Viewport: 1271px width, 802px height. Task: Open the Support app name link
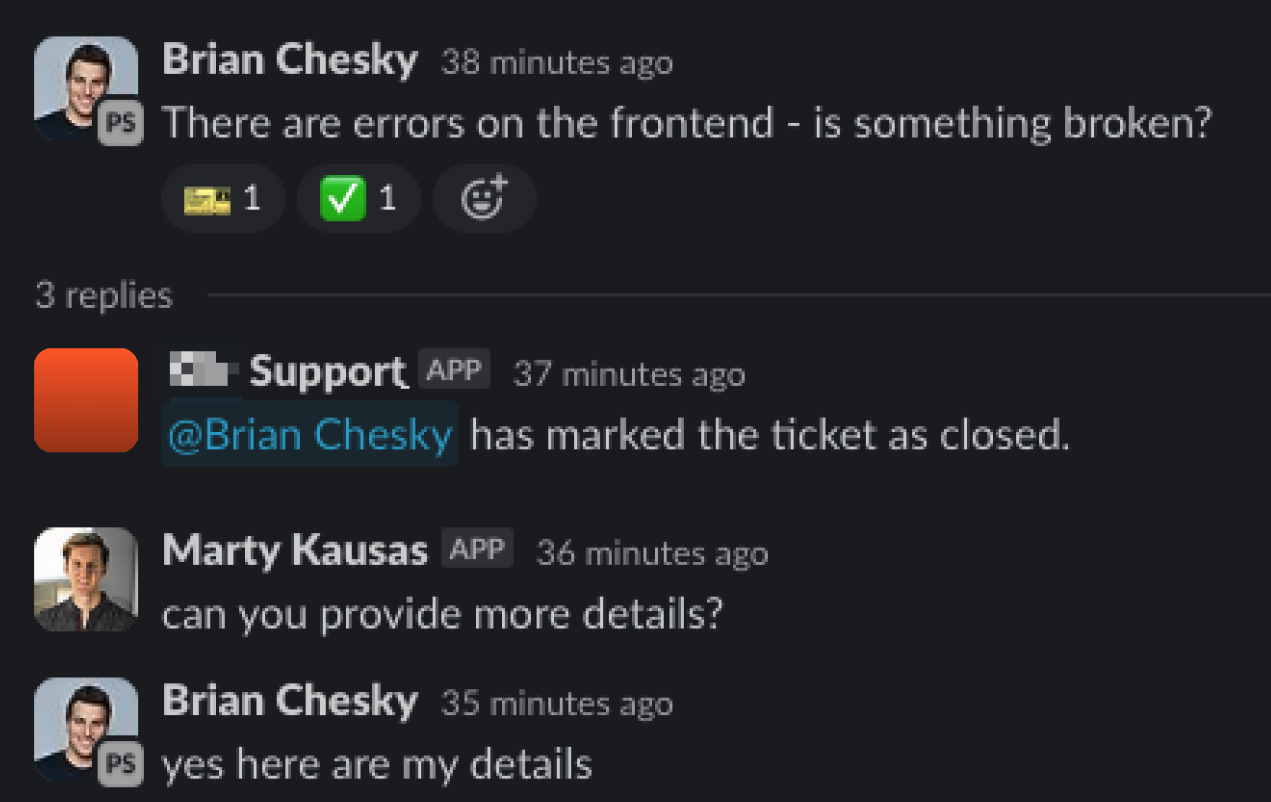coord(327,372)
